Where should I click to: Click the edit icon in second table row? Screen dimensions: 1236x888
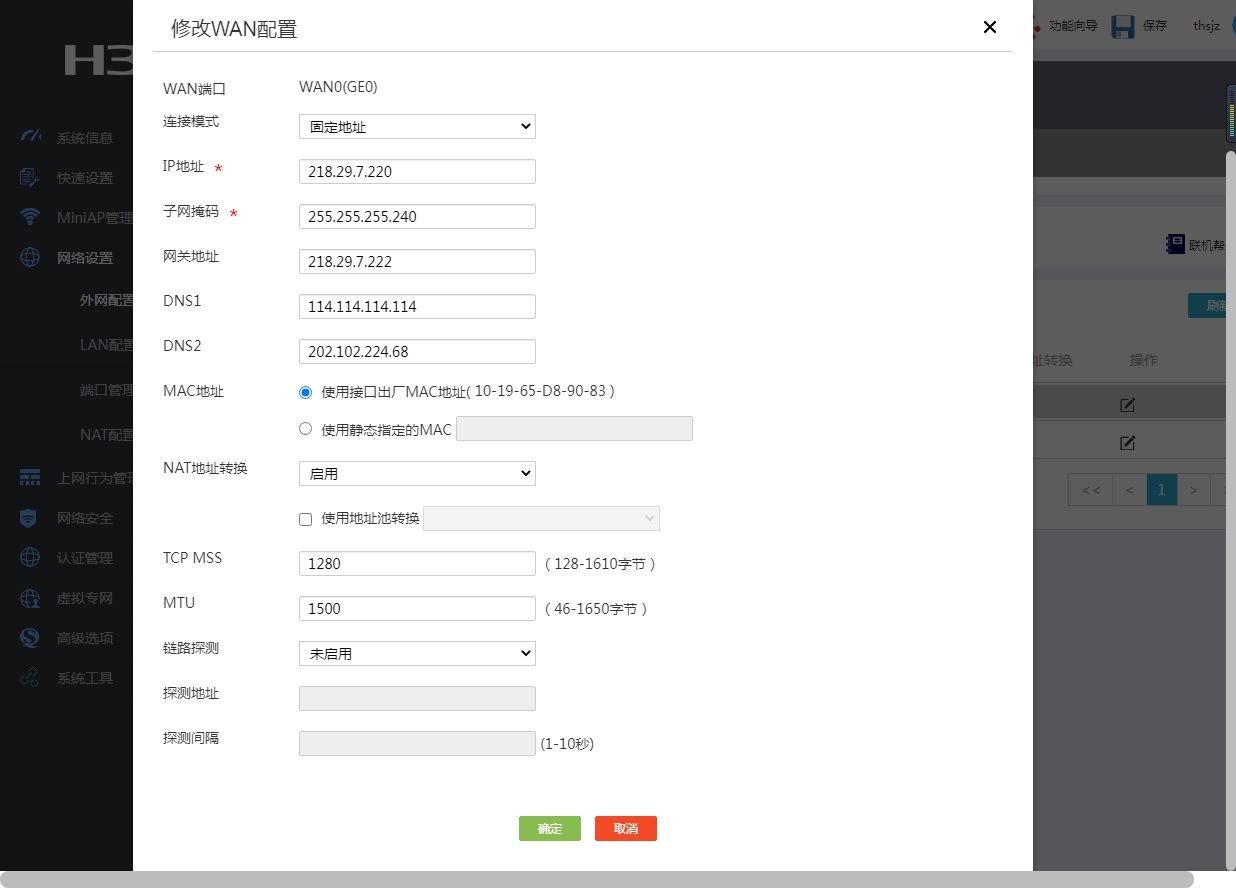pyautogui.click(x=1127, y=443)
